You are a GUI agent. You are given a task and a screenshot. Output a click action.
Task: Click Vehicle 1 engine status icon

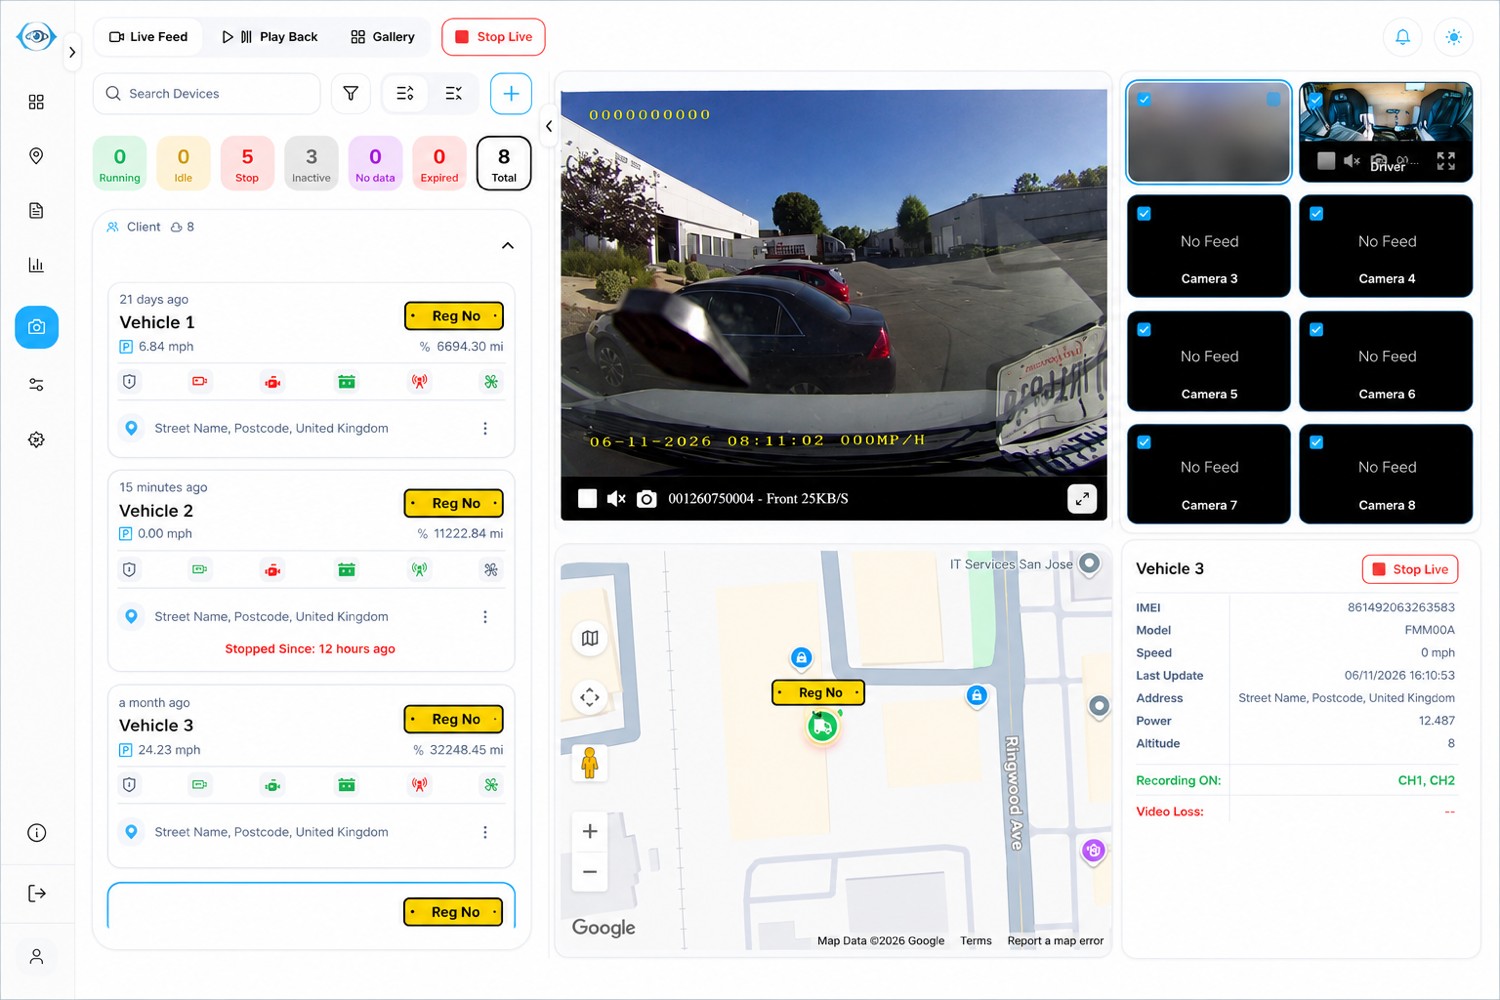pyautogui.click(x=273, y=382)
